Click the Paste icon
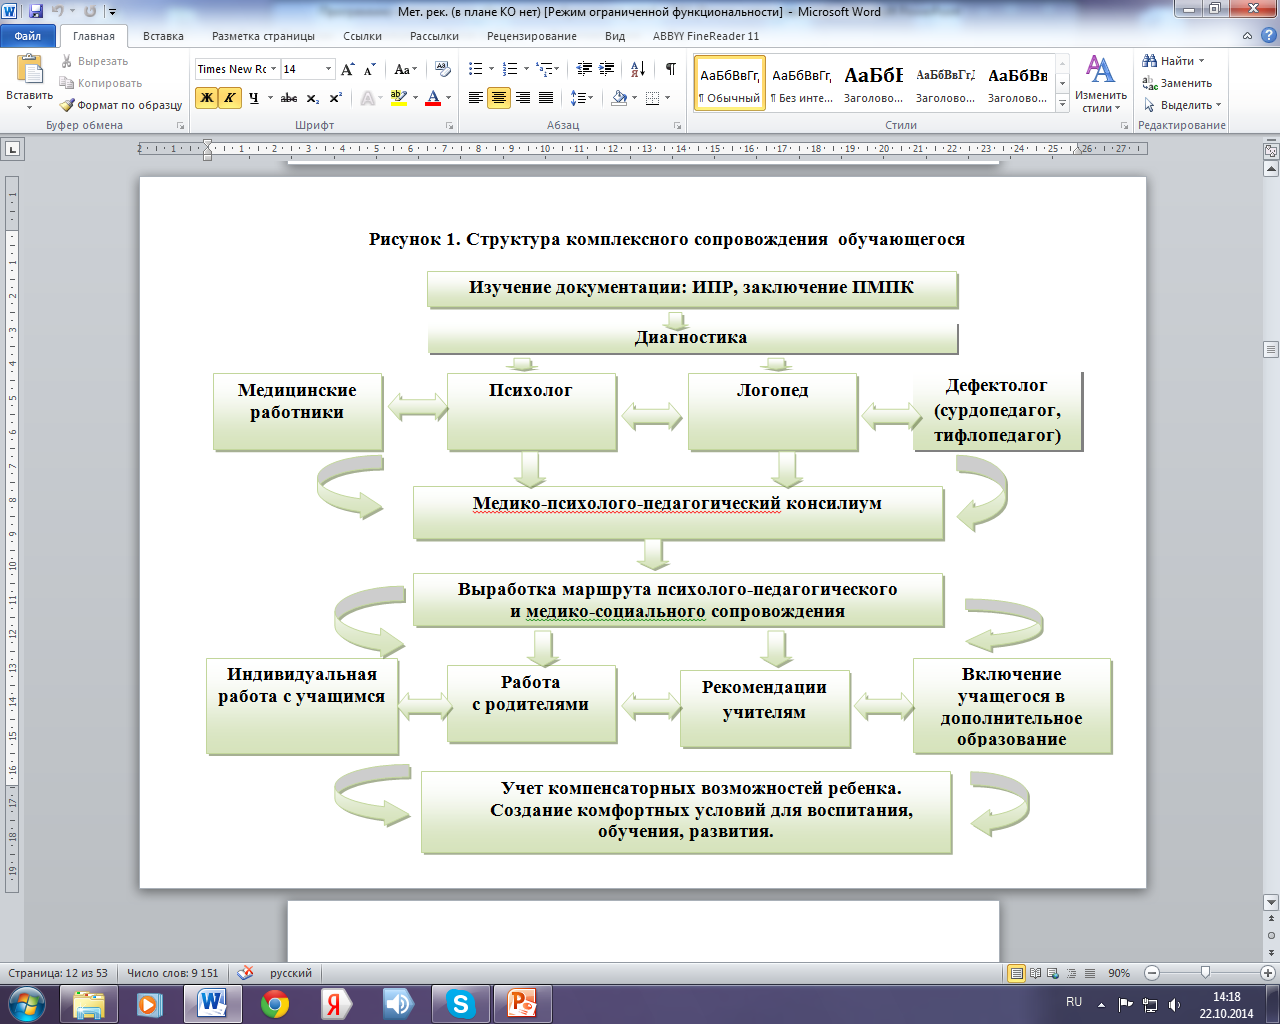 [29, 70]
